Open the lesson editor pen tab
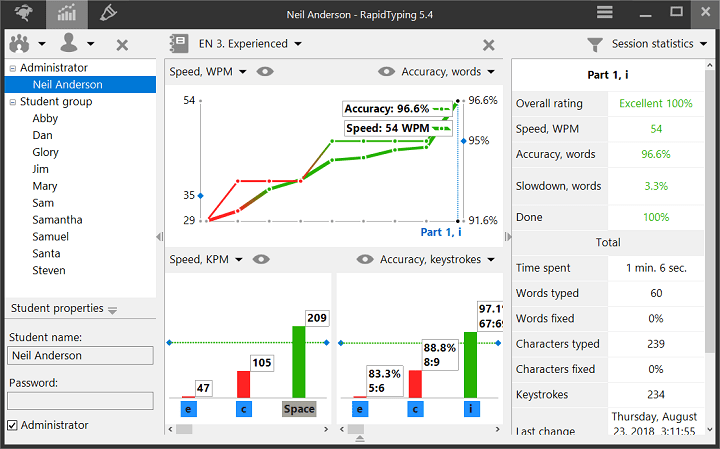This screenshot has width=720, height=449. (x=108, y=14)
